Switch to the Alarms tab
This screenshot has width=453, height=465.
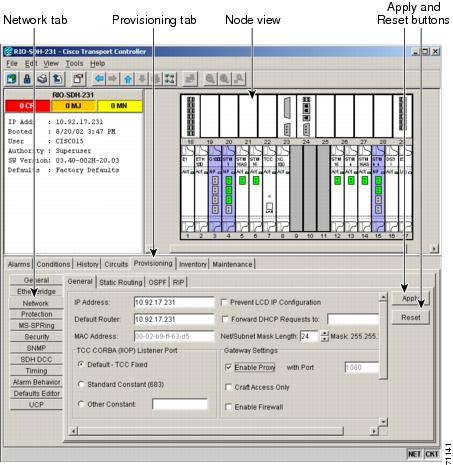tap(19, 264)
